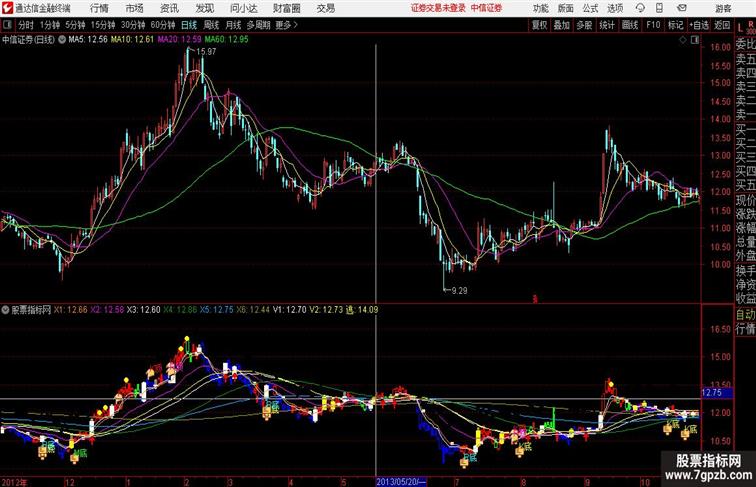This screenshot has width=756, height=487.
Task: Toggle the panel icon left of 分时
Action: [x=7, y=25]
